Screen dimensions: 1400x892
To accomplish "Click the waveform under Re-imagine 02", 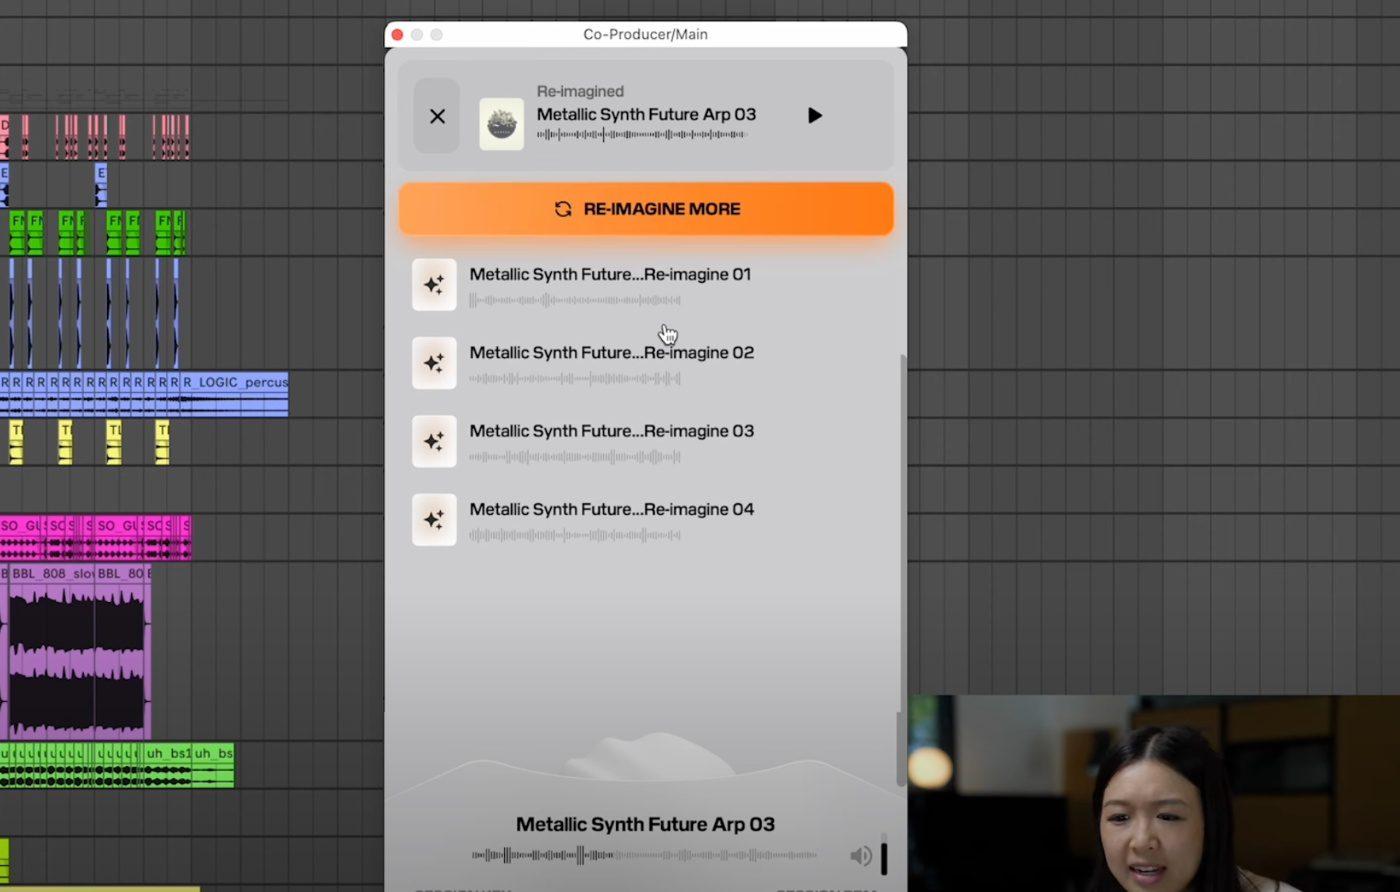I will tap(575, 379).
